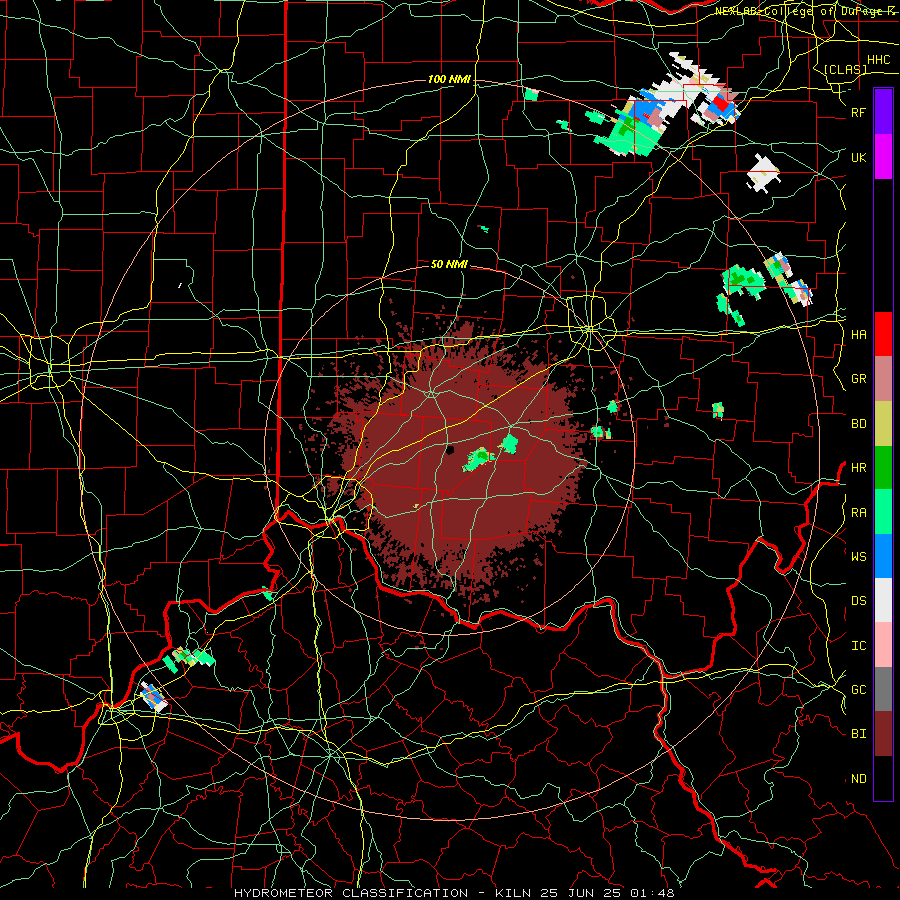Image resolution: width=900 pixels, height=900 pixels.
Task: Click the white DS dry snow swatch
Action: click(883, 600)
